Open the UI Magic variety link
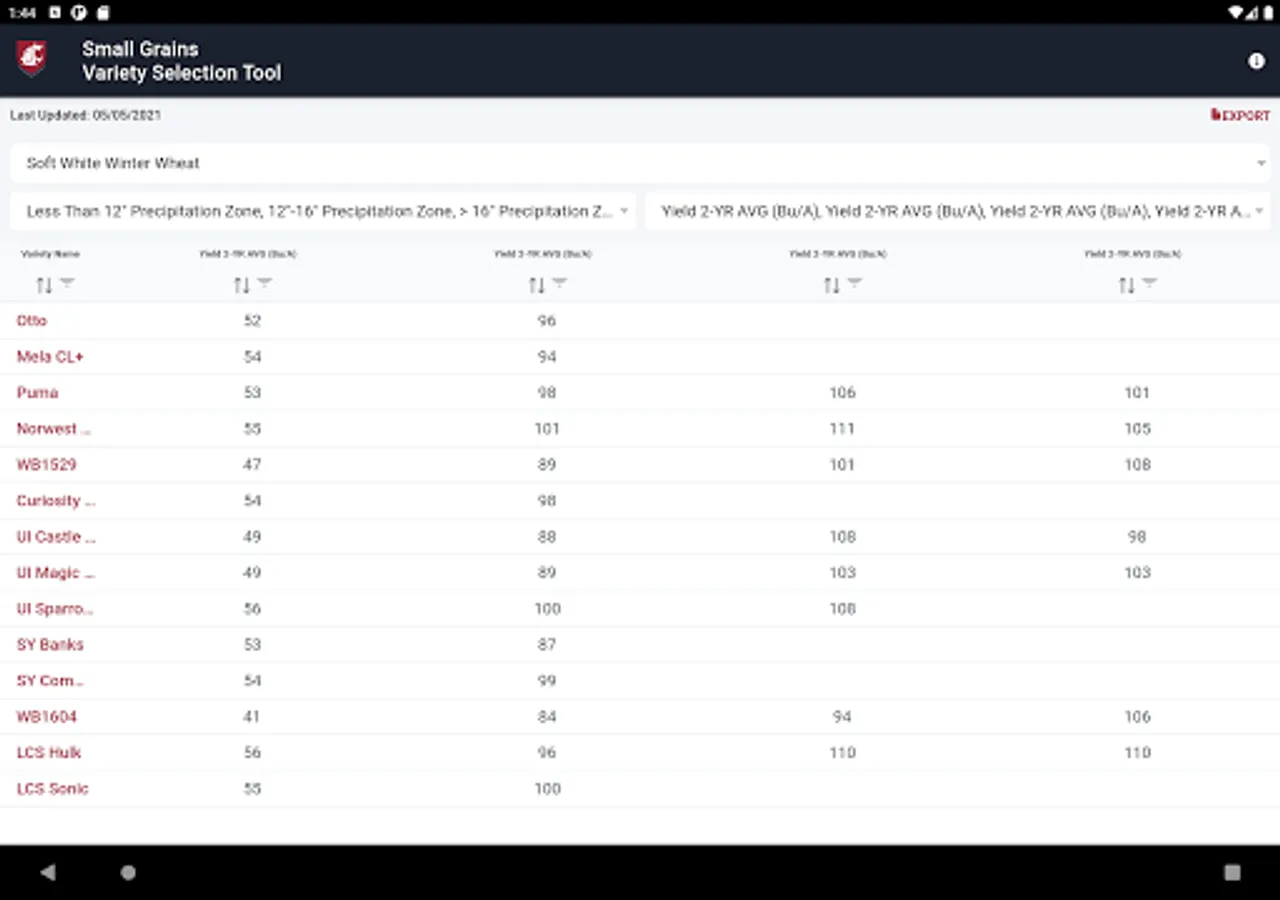Viewport: 1280px width, 900px height. (x=55, y=573)
